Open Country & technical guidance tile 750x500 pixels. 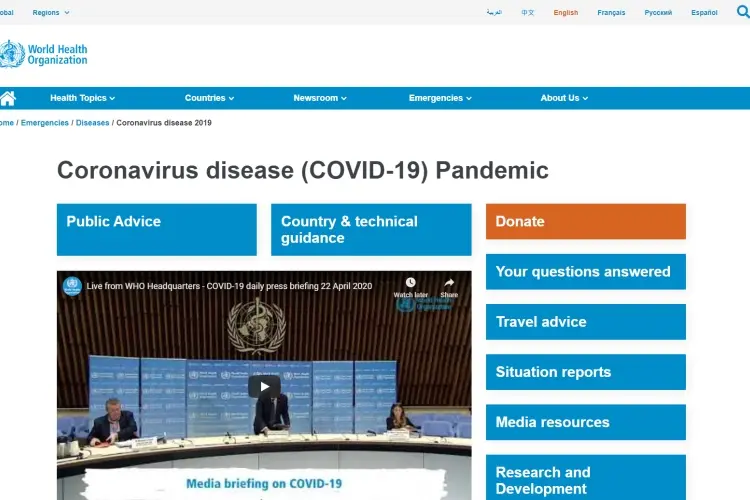point(371,230)
